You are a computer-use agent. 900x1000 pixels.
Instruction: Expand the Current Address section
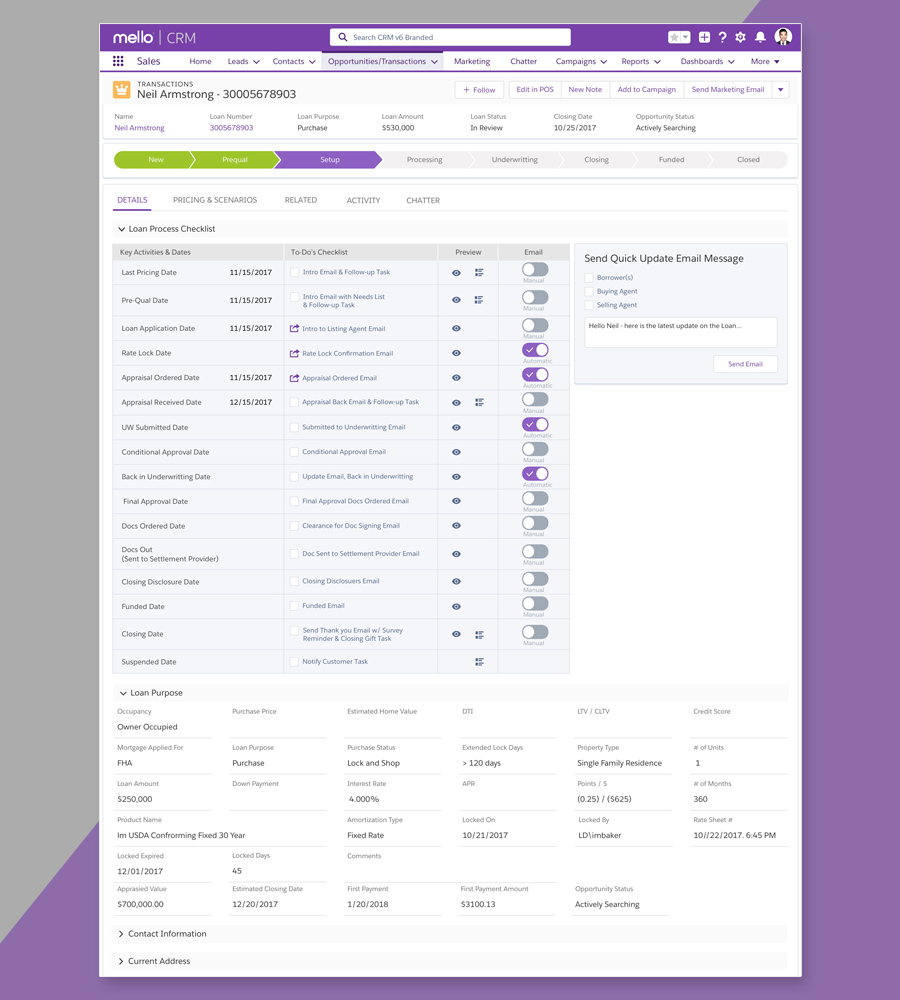click(x=121, y=961)
